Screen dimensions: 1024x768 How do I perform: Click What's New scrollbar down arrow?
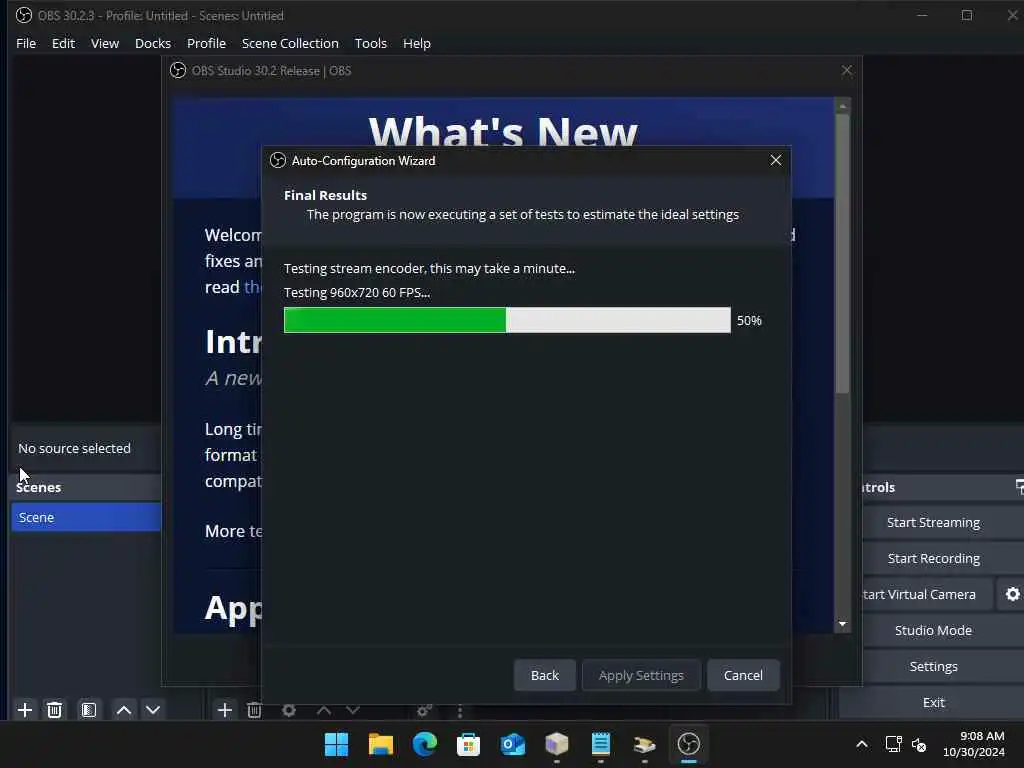pos(842,624)
